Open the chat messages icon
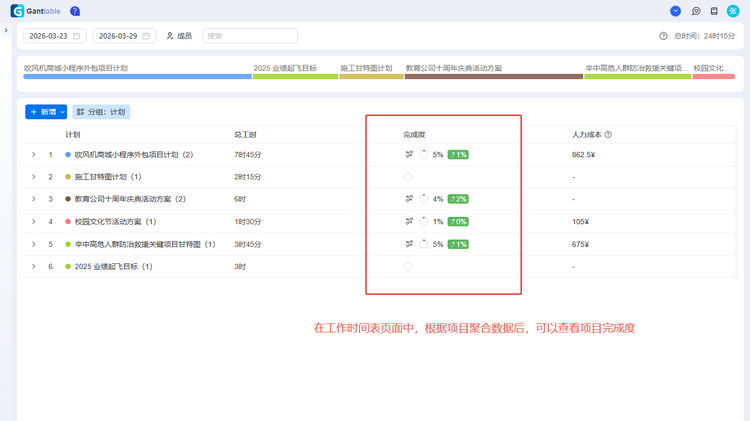The image size is (750, 421). click(x=696, y=11)
